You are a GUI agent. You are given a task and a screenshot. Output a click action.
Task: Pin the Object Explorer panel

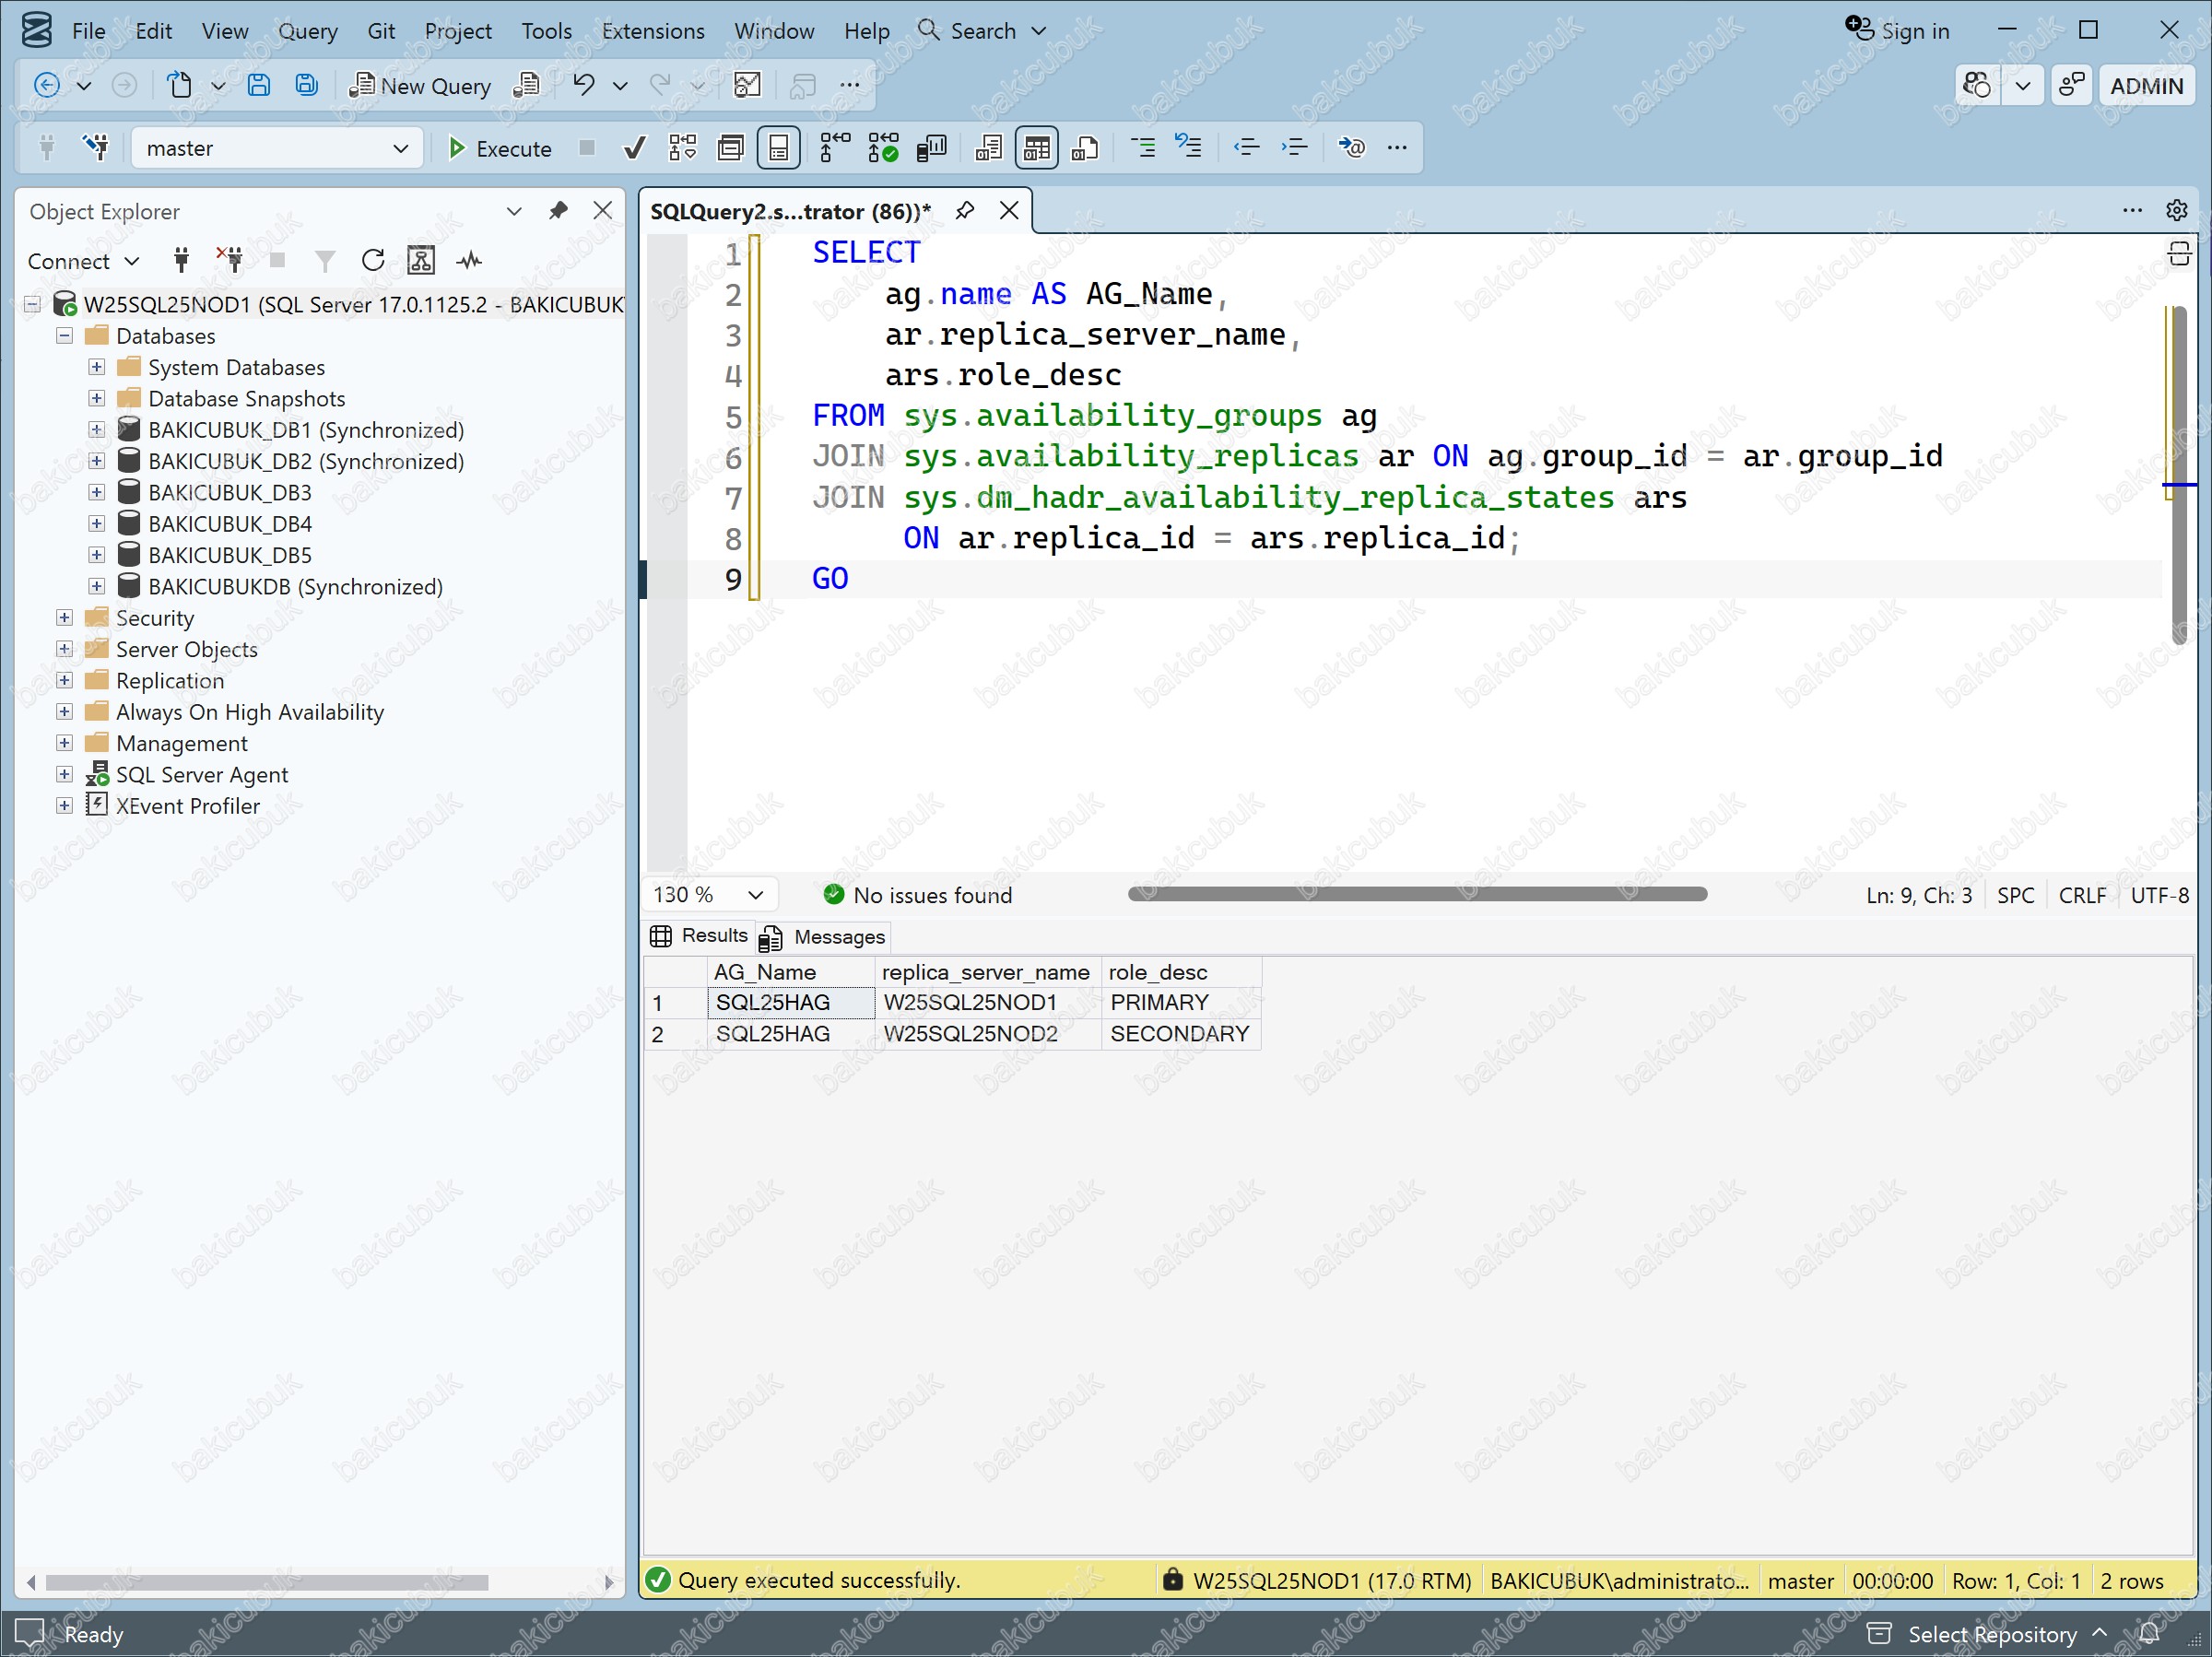pos(558,211)
